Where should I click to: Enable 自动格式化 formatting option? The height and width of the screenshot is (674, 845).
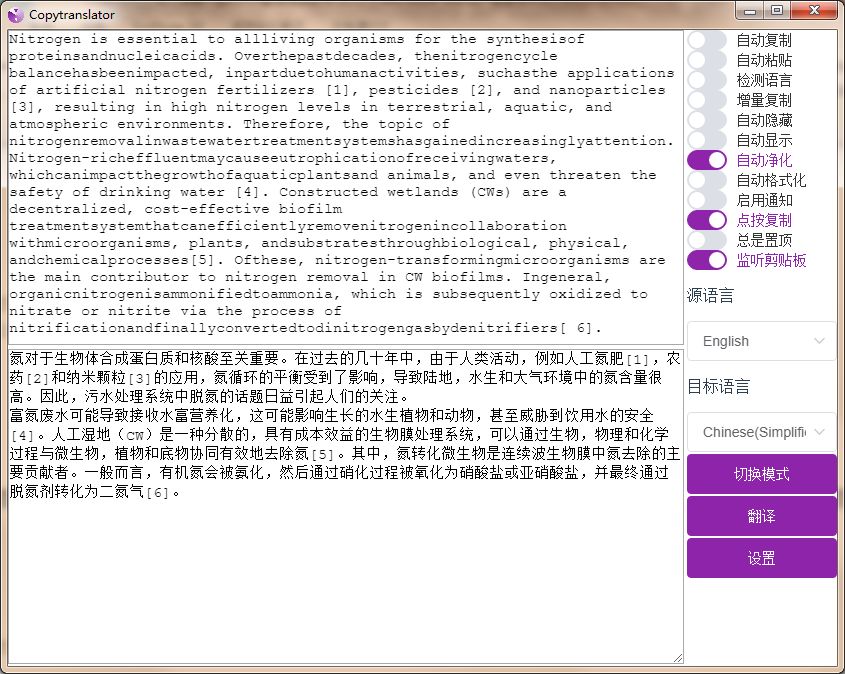(706, 180)
